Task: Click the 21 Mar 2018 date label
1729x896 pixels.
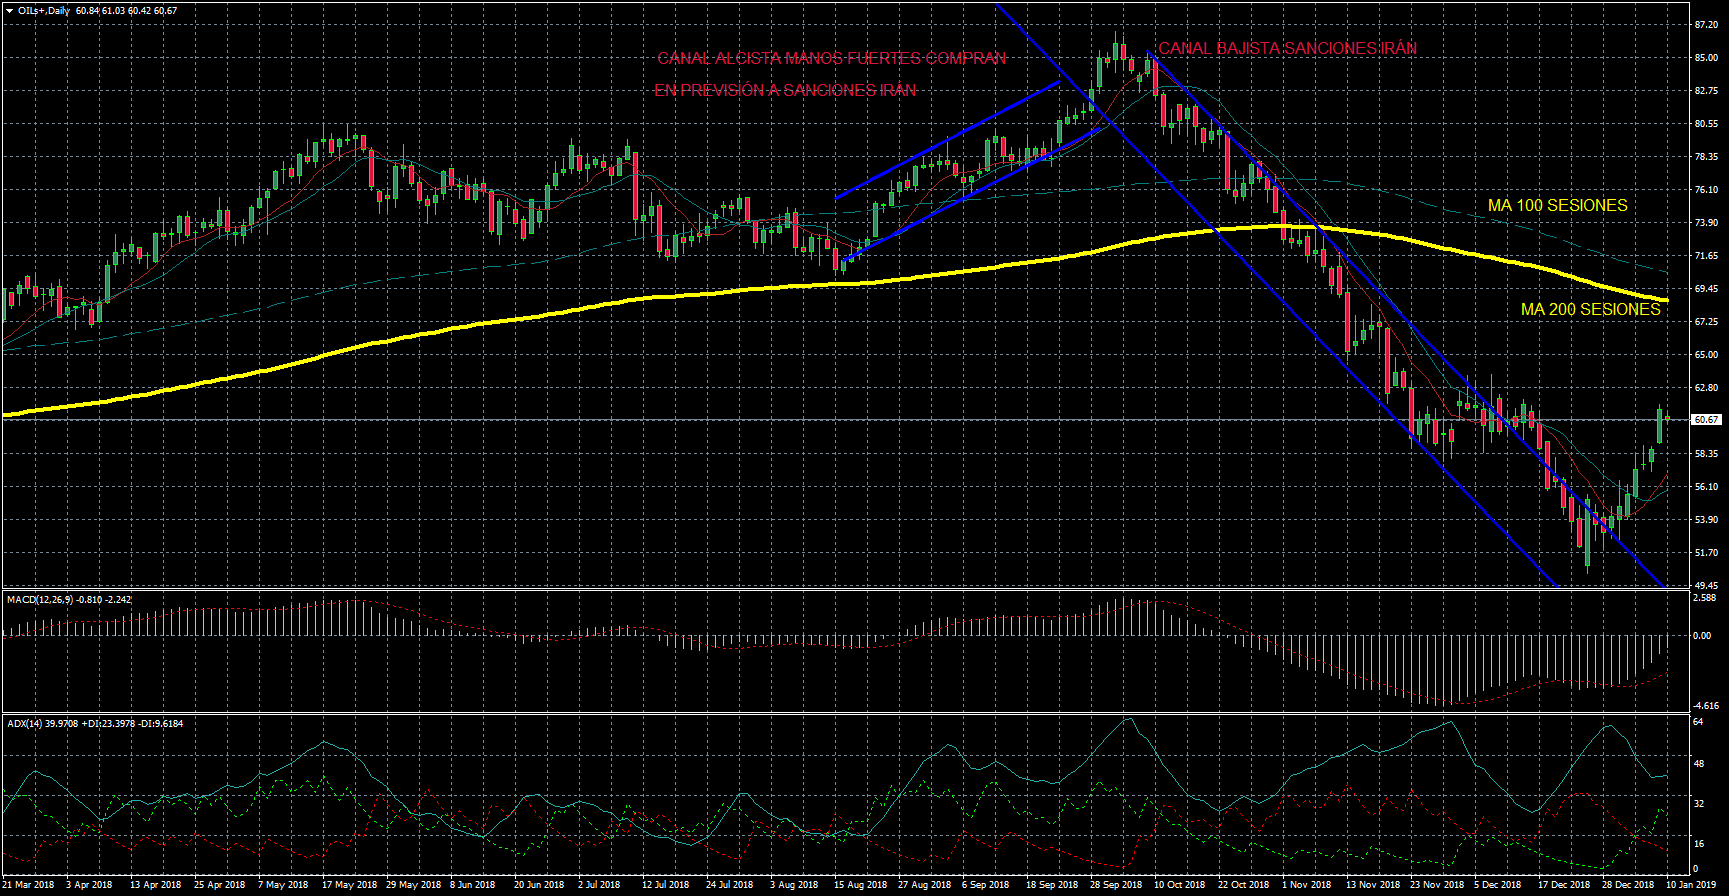Action: click(x=28, y=884)
